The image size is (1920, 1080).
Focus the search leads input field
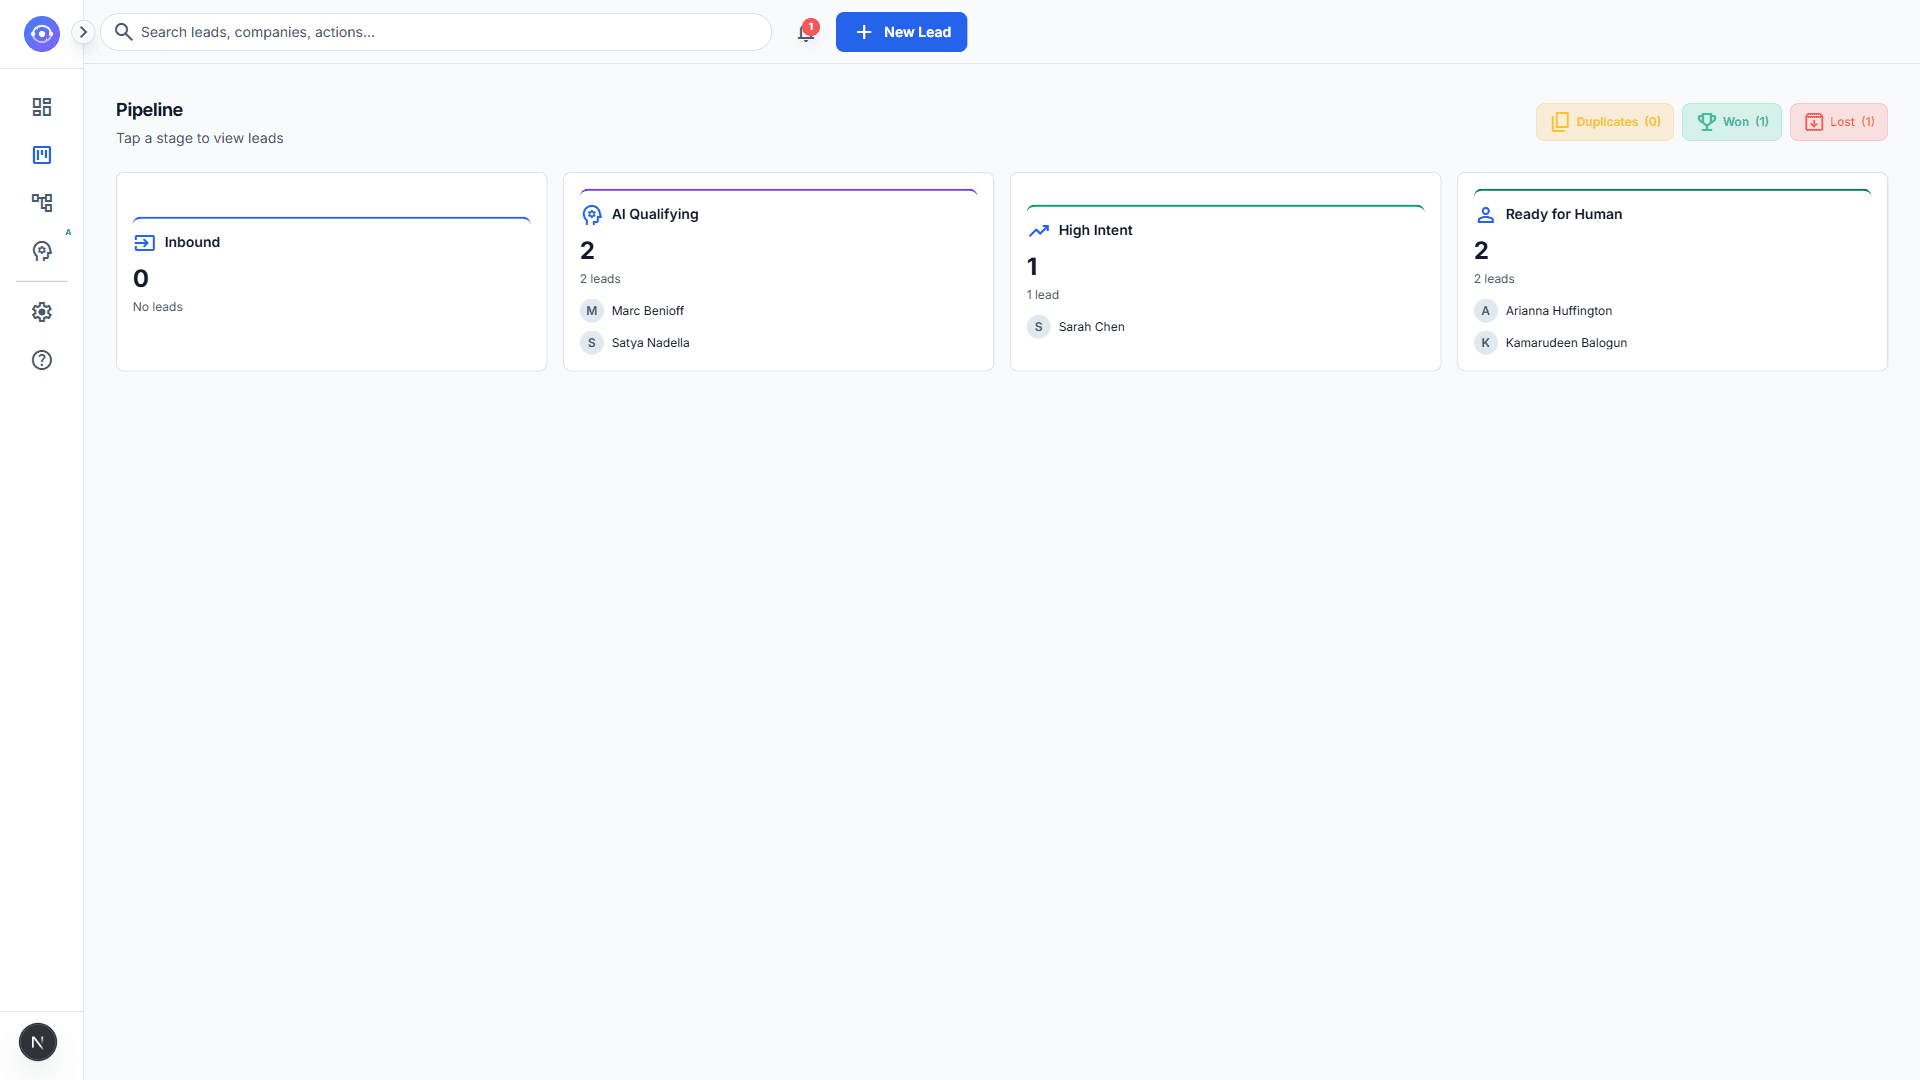pyautogui.click(x=436, y=32)
